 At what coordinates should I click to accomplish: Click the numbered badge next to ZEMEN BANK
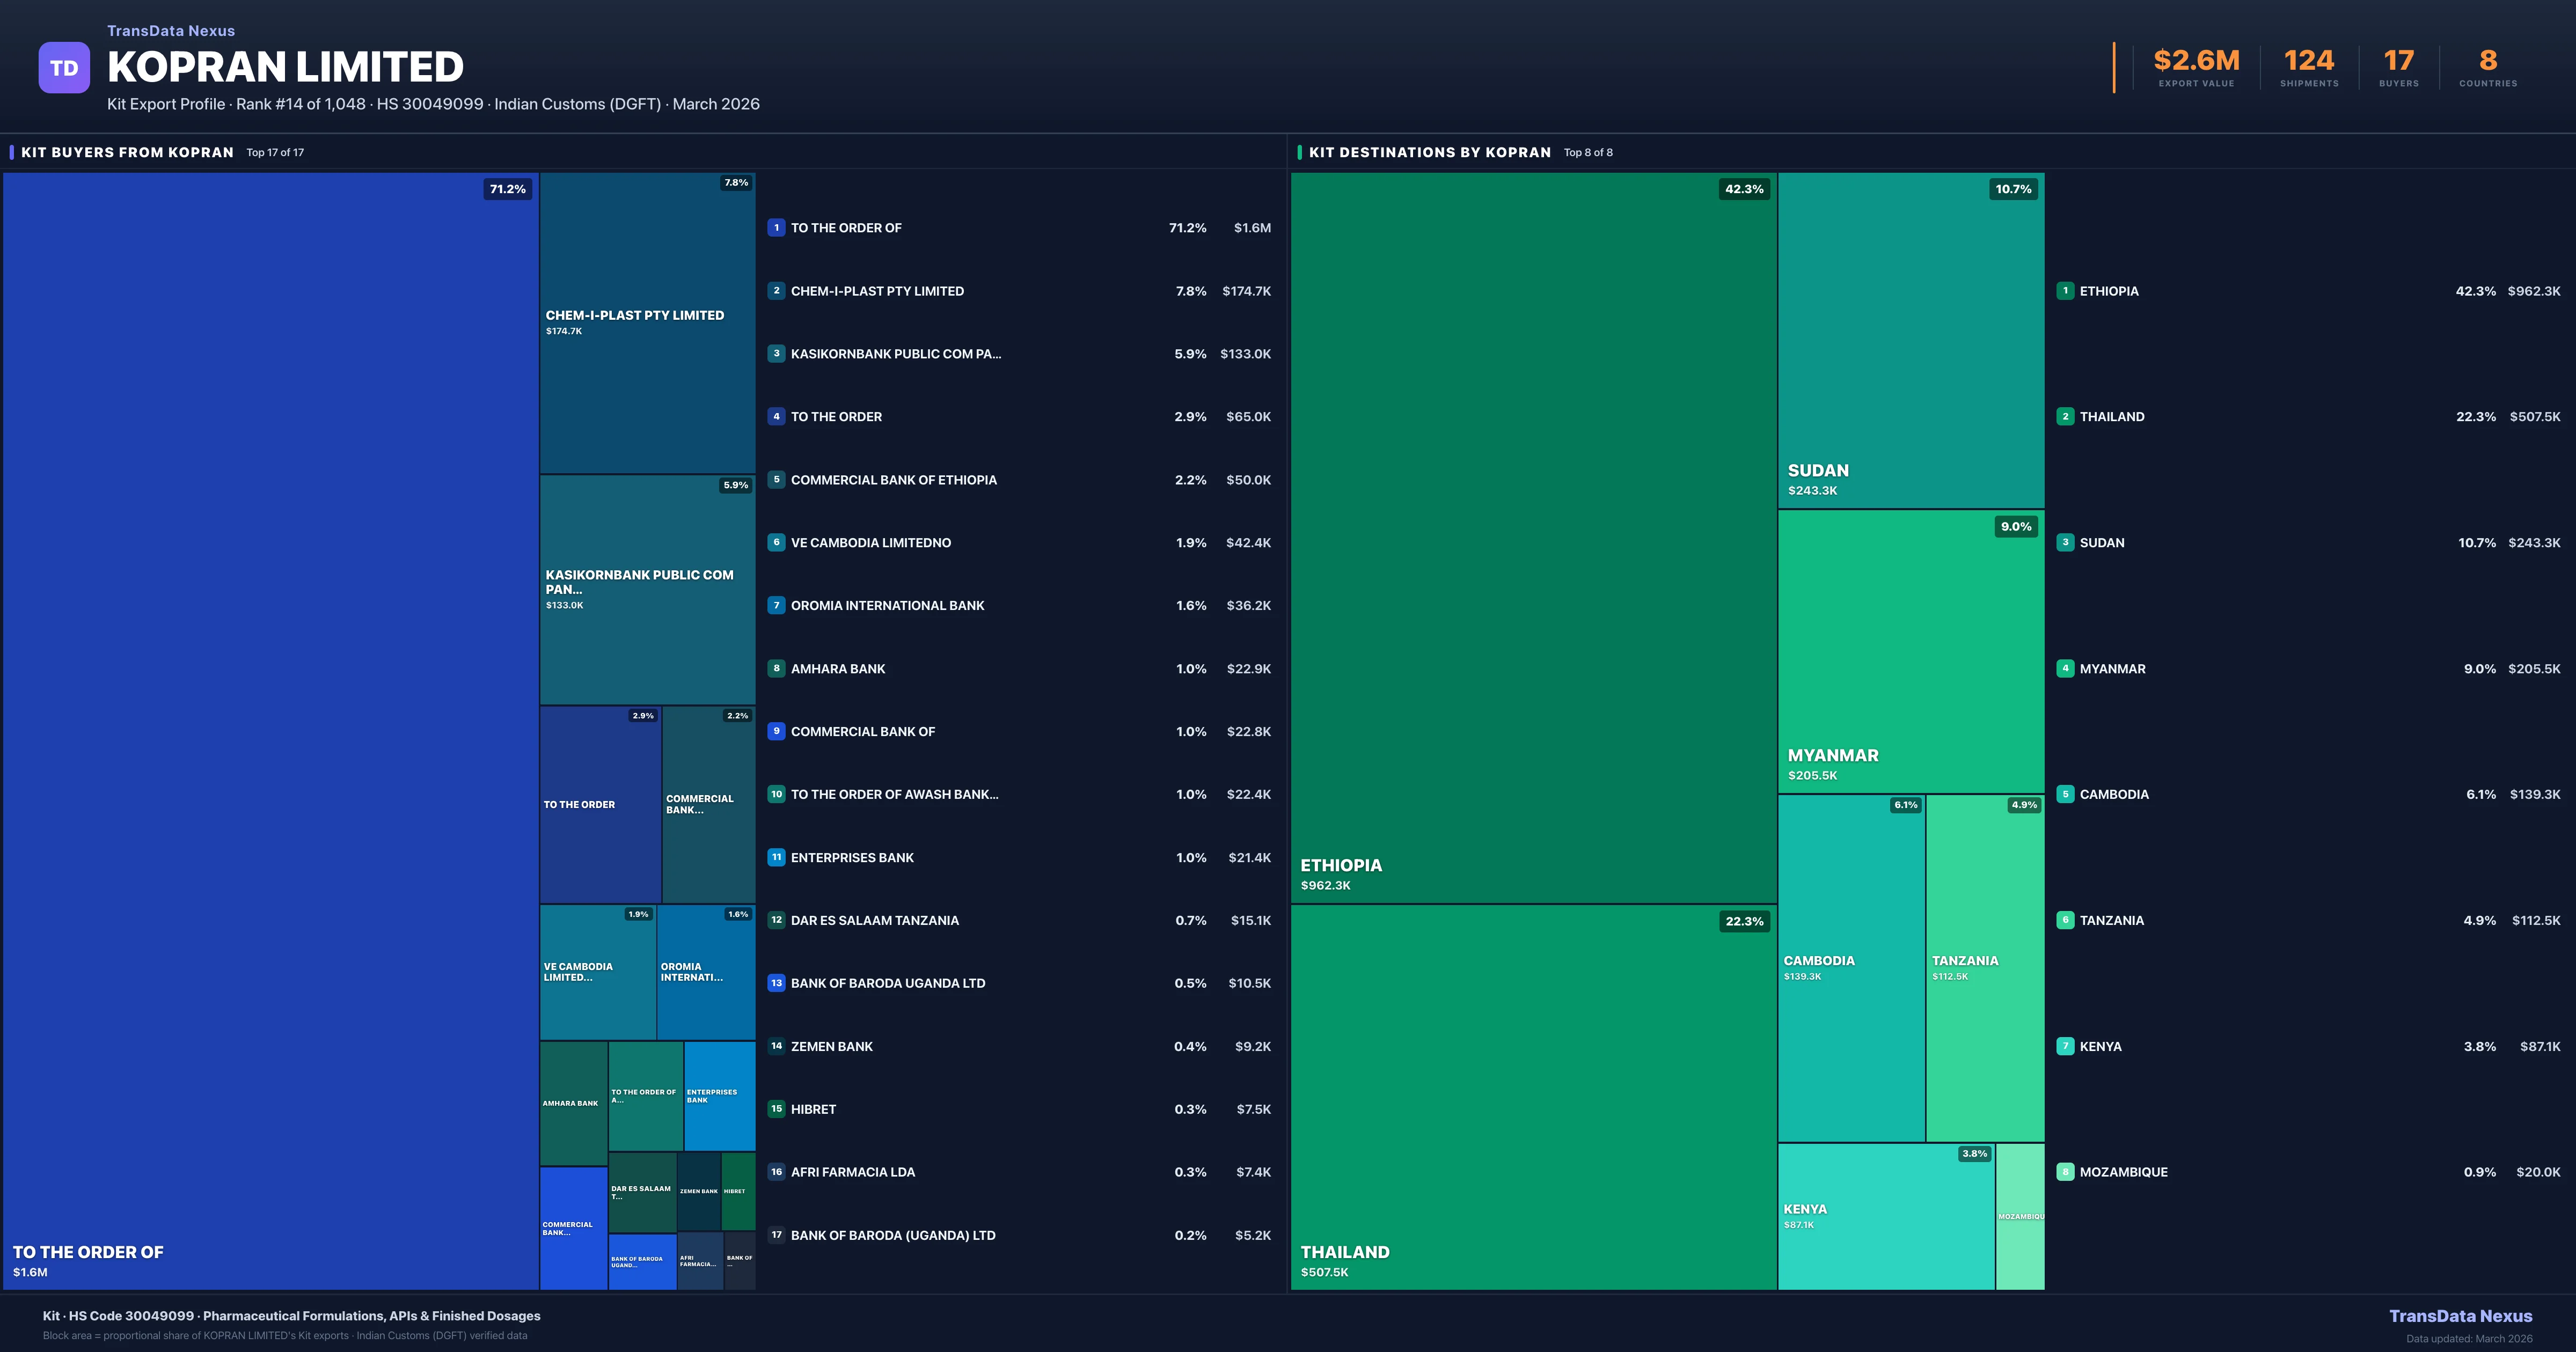[776, 1046]
